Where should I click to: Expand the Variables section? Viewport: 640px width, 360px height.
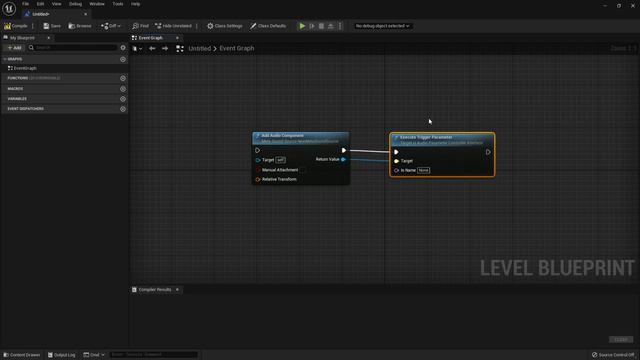coord(17,99)
